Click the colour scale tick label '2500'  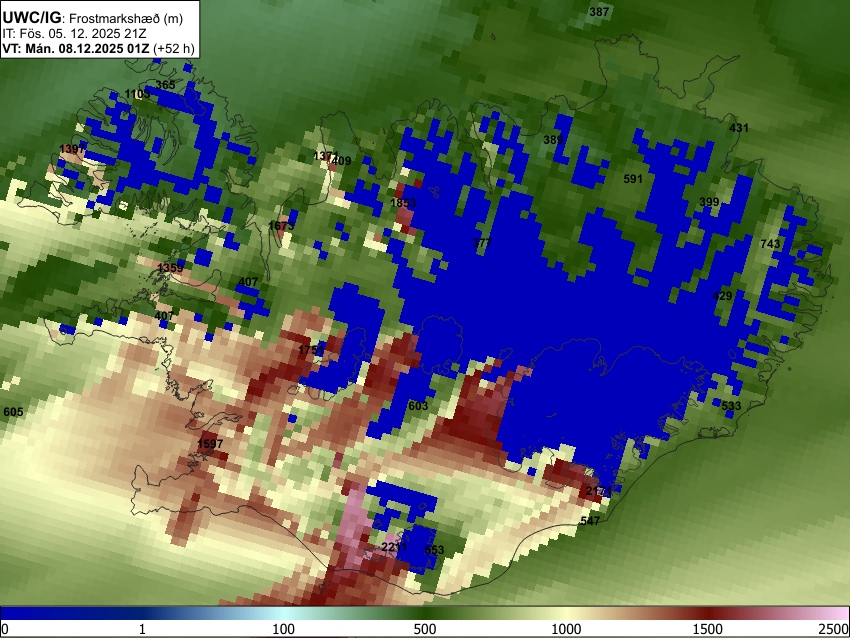tap(834, 629)
